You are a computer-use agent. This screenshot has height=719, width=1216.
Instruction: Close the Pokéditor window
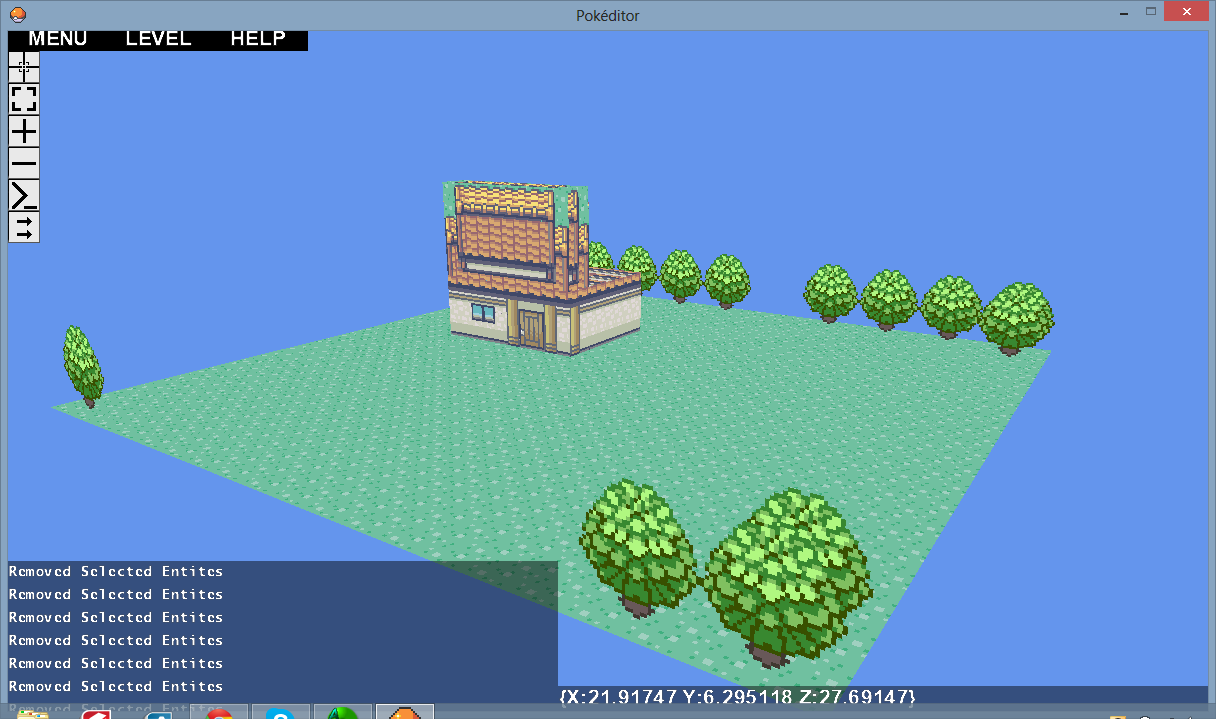point(1187,11)
